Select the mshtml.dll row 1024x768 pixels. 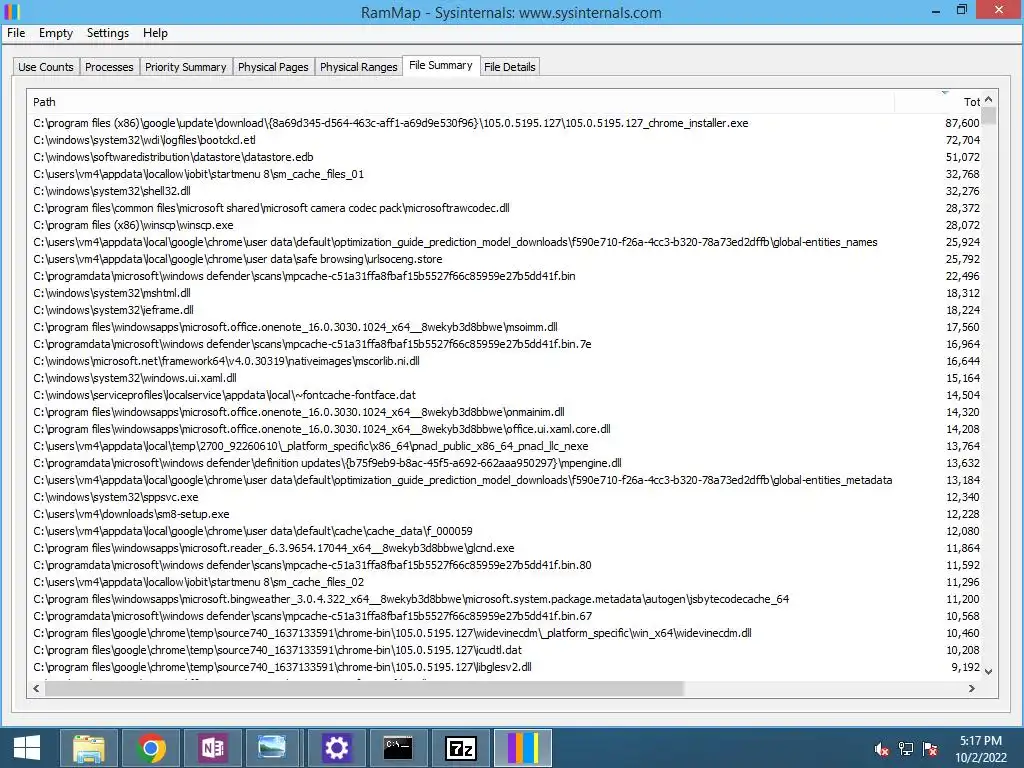click(x=506, y=293)
